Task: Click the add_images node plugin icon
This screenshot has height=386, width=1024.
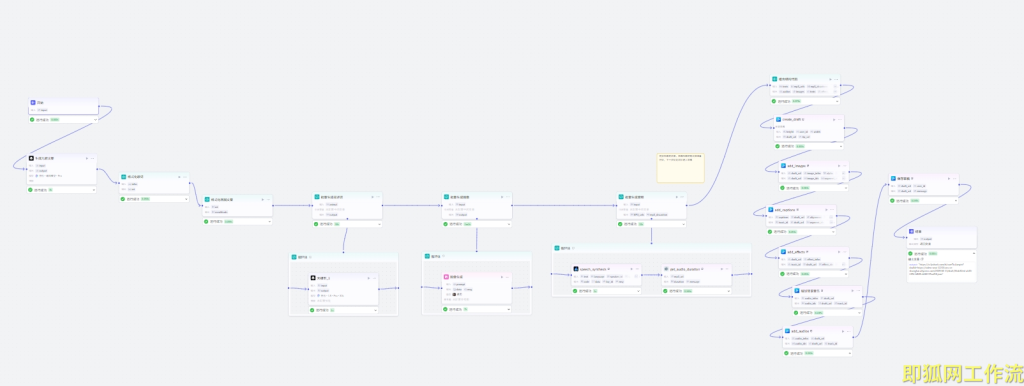Action: coord(784,165)
